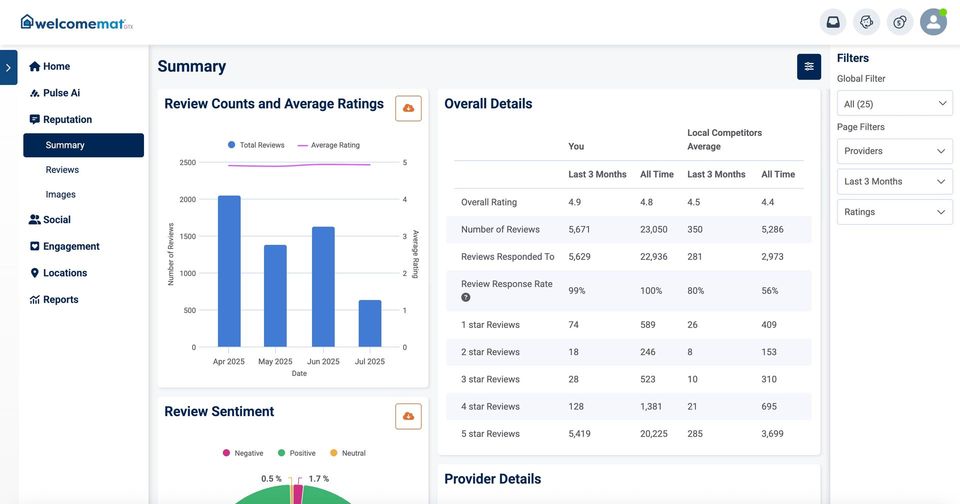The height and width of the screenshot is (504, 960).
Task: Open the Last 3 Months filter dropdown
Action: click(894, 181)
